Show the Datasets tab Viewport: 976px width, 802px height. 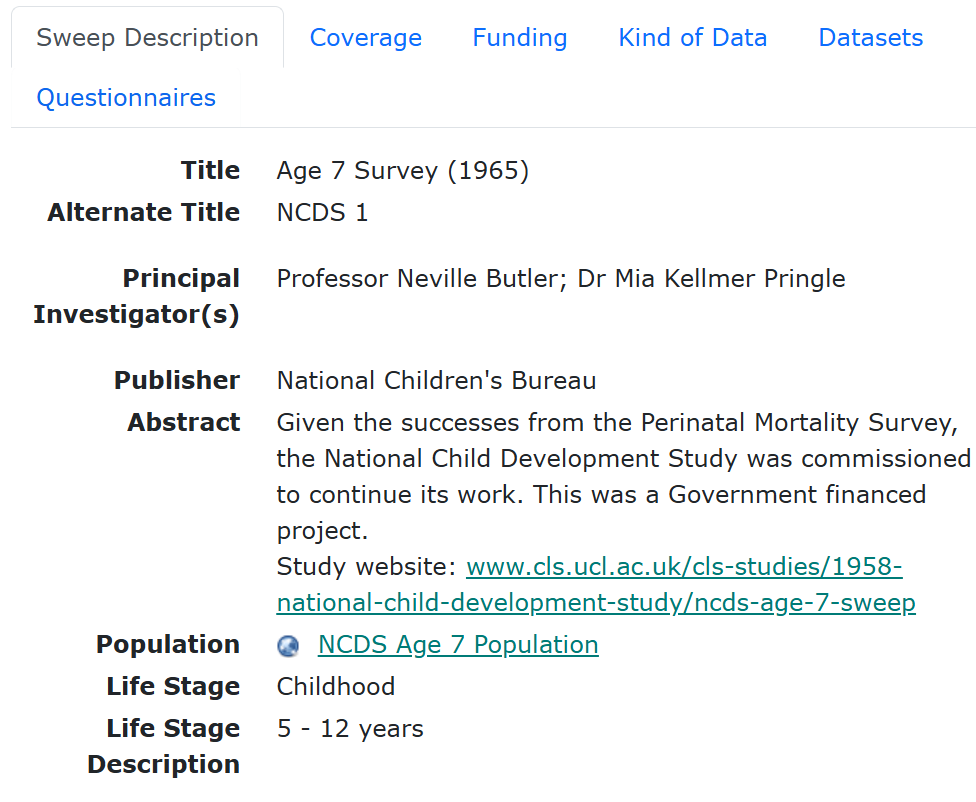pyautogui.click(x=870, y=38)
